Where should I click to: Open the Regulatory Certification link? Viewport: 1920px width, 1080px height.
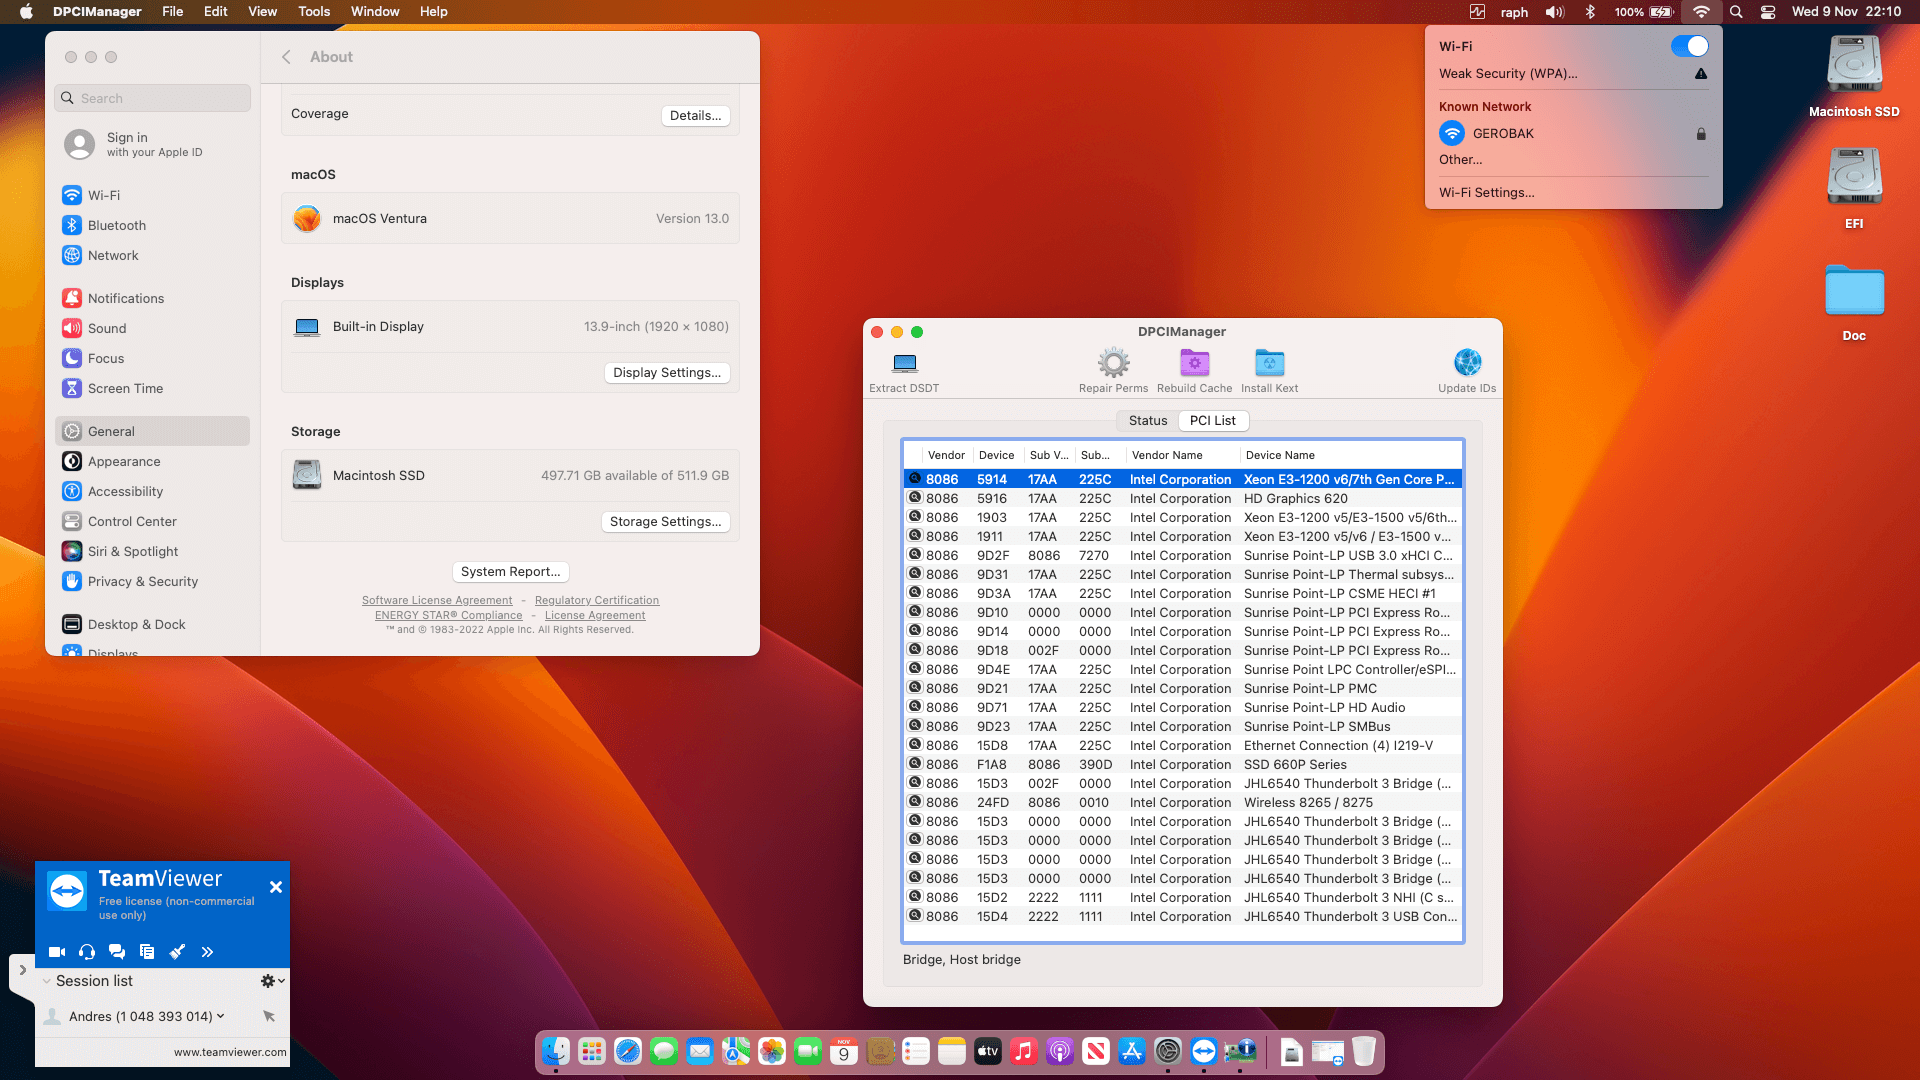click(x=597, y=600)
